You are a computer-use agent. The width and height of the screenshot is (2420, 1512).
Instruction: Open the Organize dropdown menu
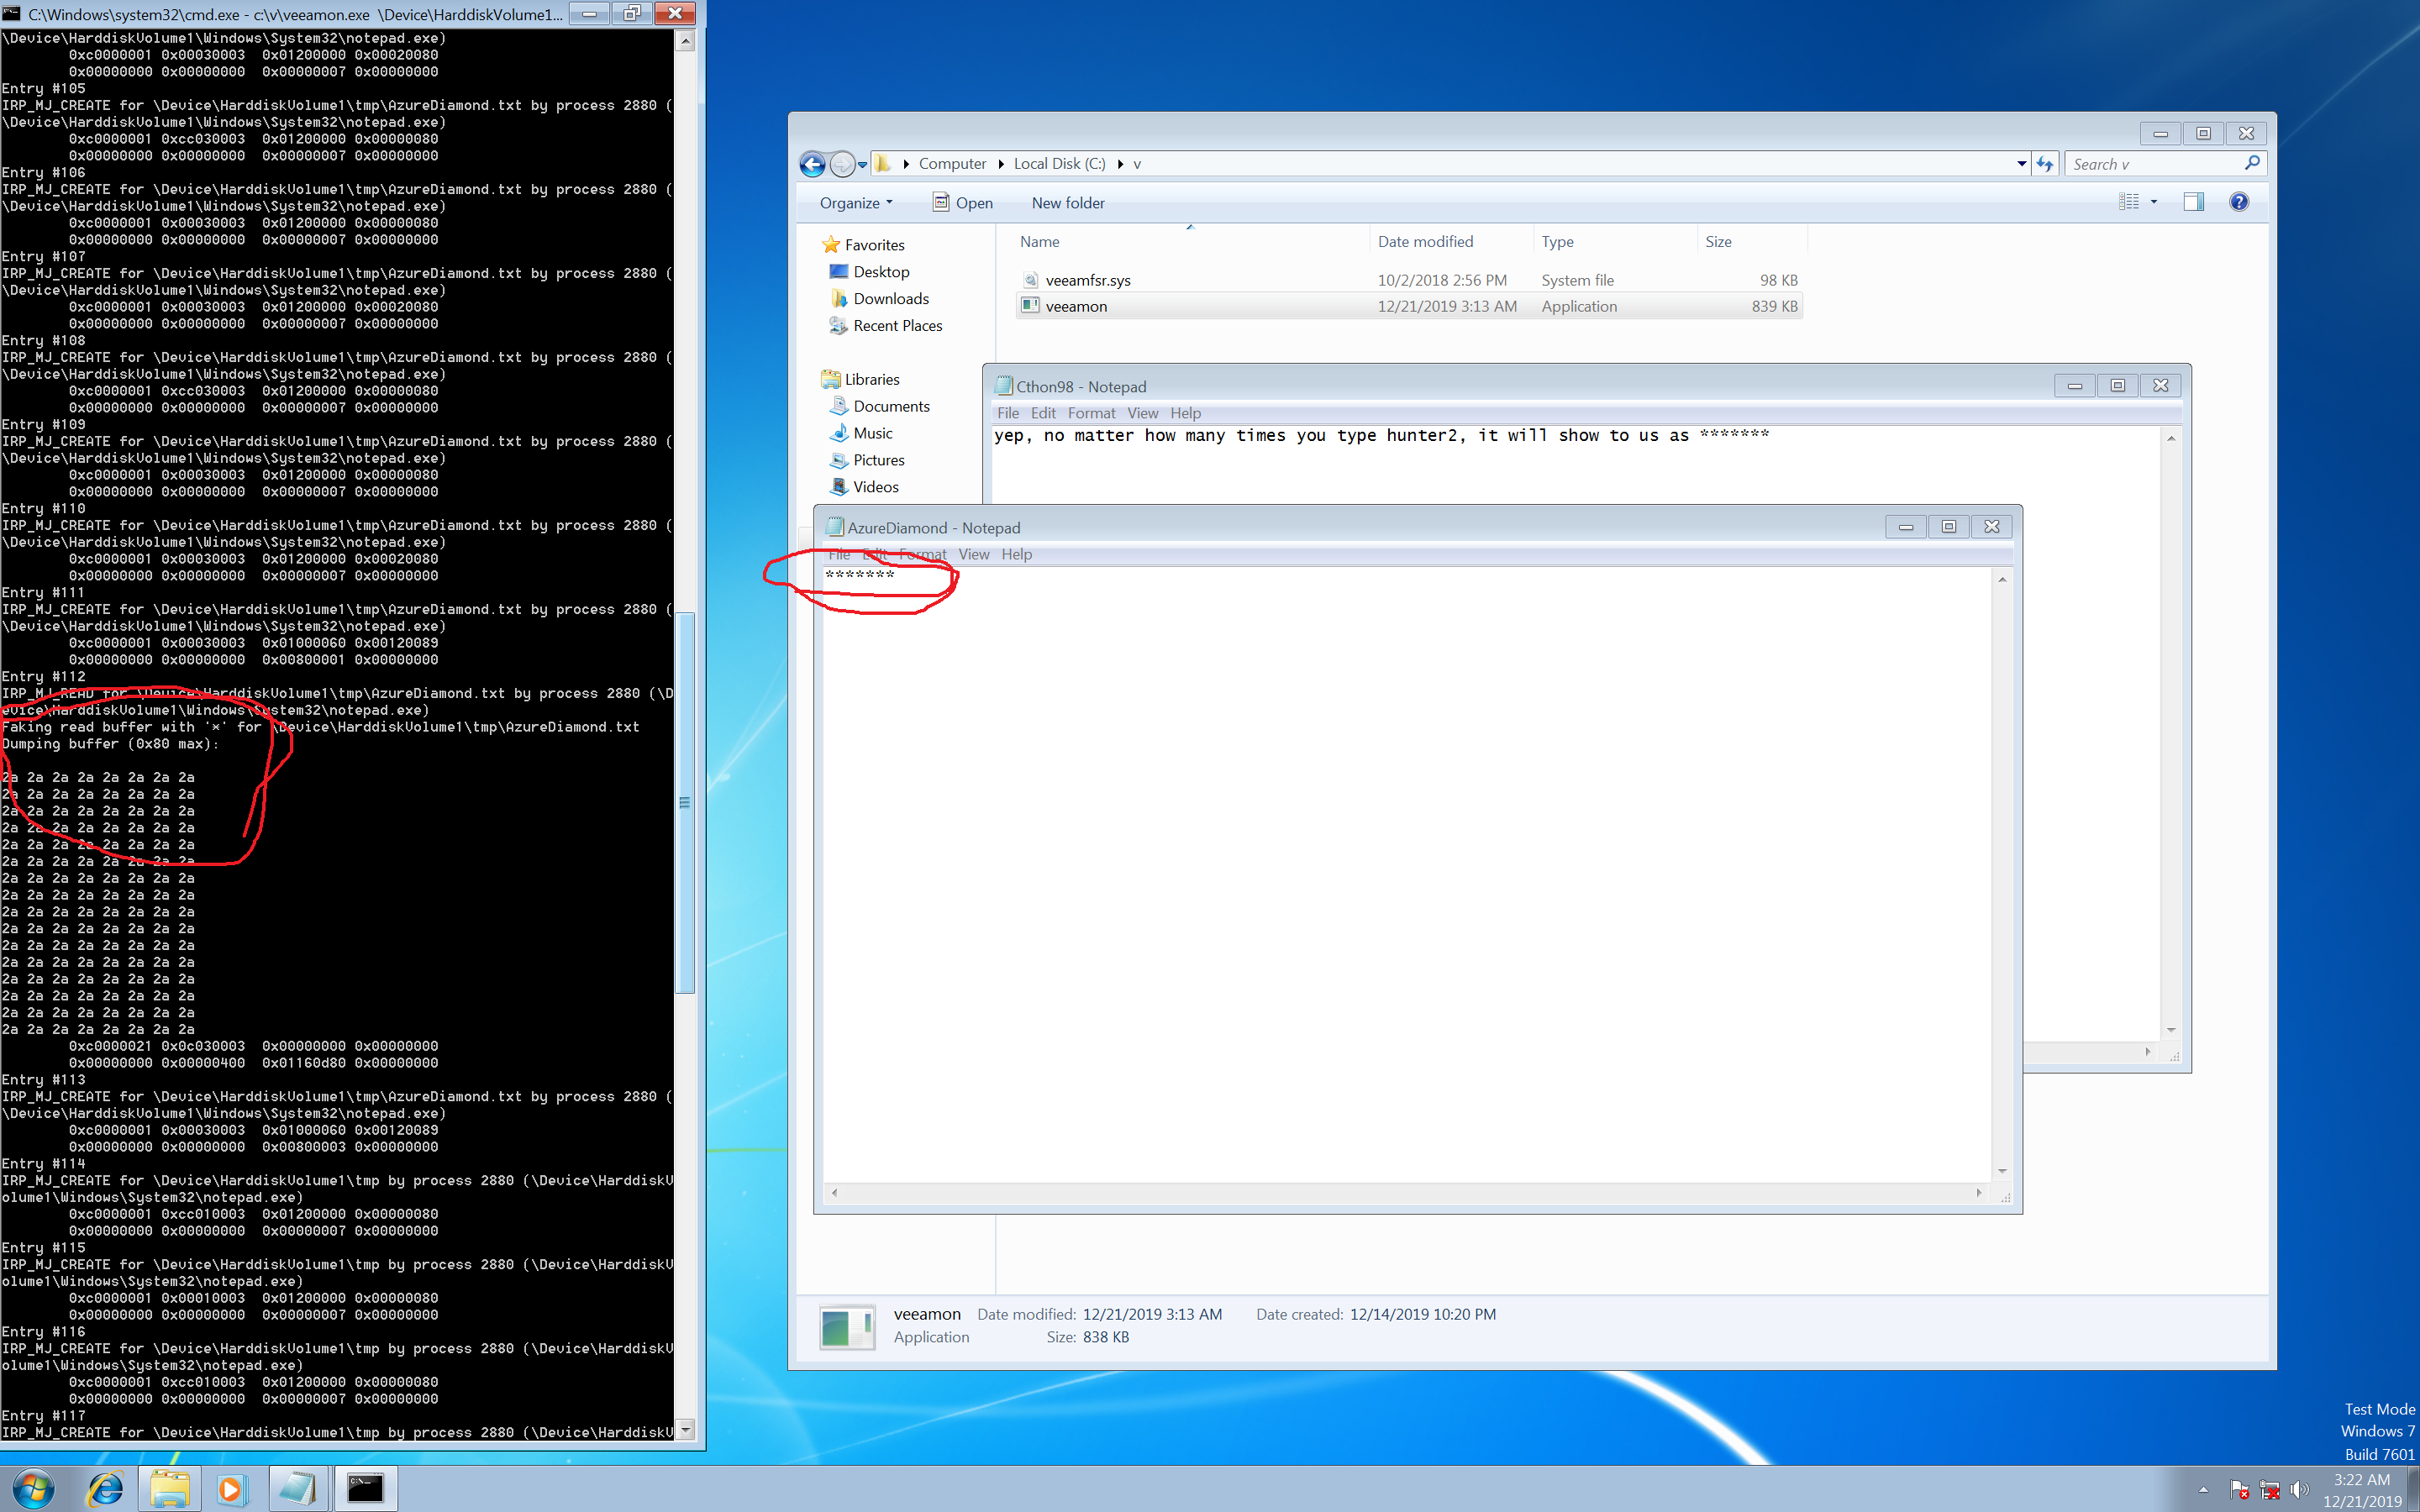coord(856,203)
